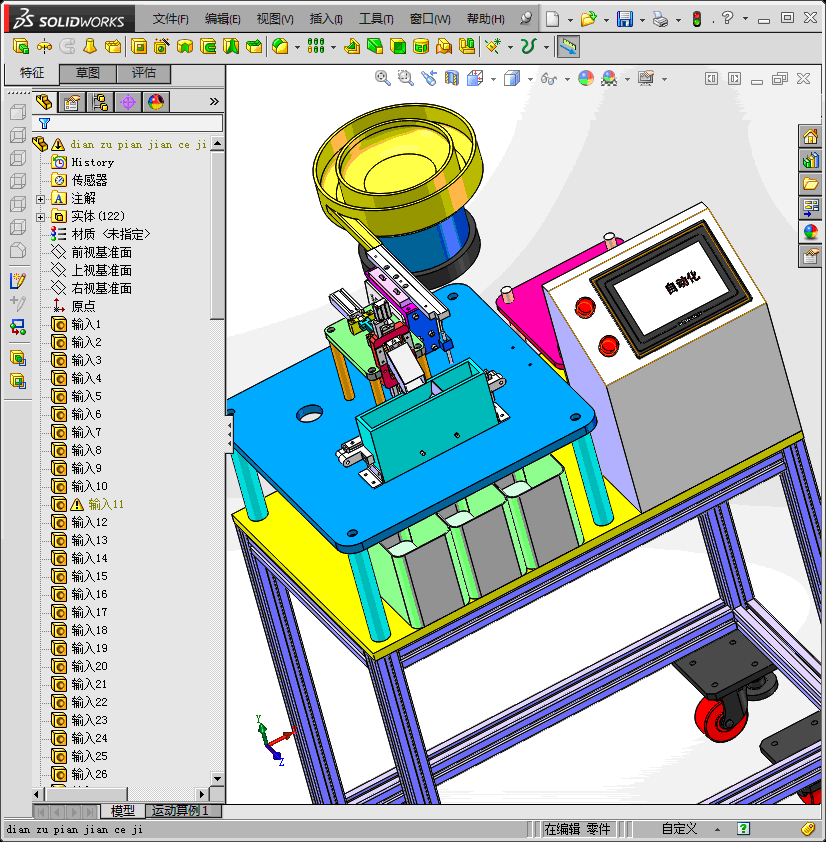
Task: Open the PropertyManager tab icon
Action: [72, 102]
